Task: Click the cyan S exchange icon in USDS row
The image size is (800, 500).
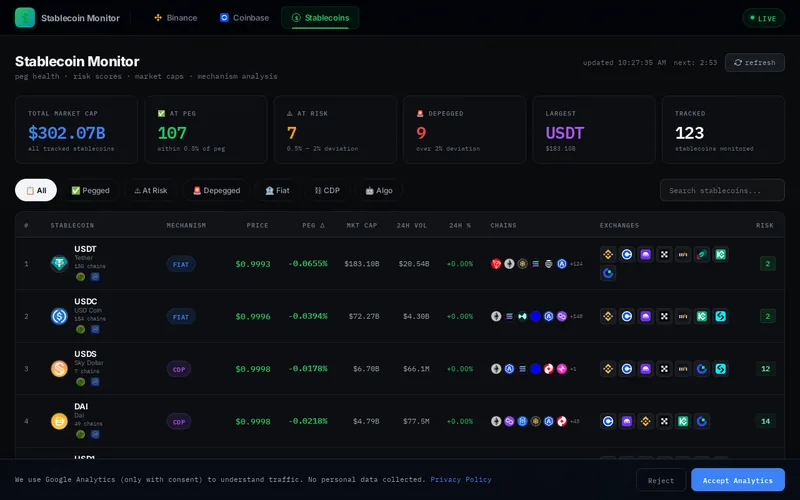Action: click(721, 369)
